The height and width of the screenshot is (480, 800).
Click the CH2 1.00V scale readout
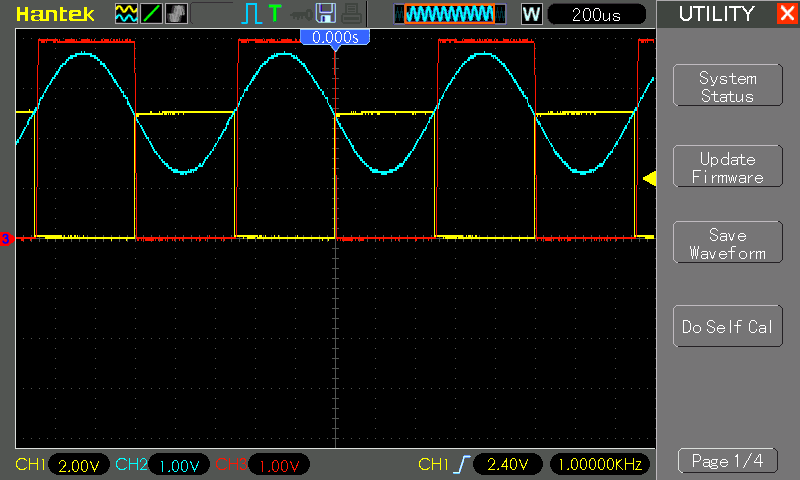179,465
